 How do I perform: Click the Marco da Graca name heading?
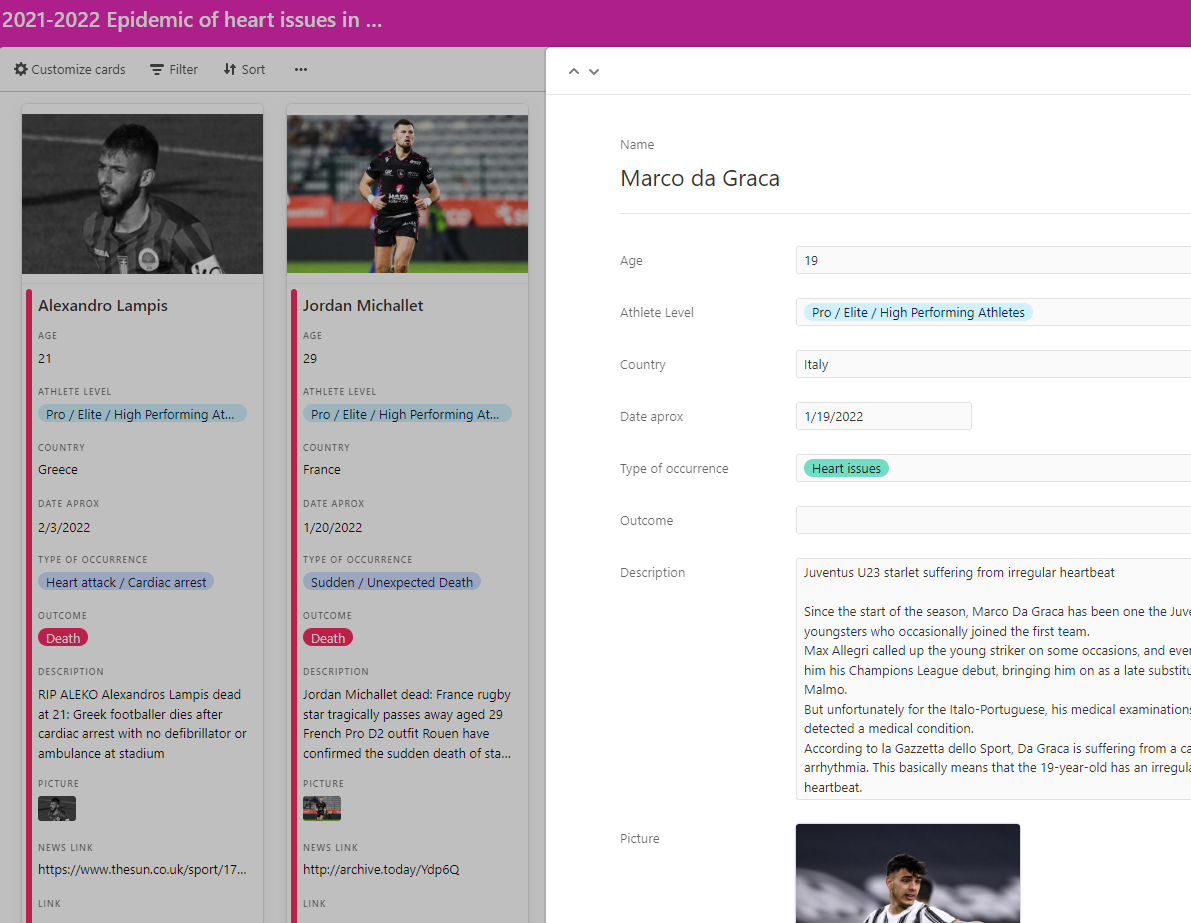700,178
